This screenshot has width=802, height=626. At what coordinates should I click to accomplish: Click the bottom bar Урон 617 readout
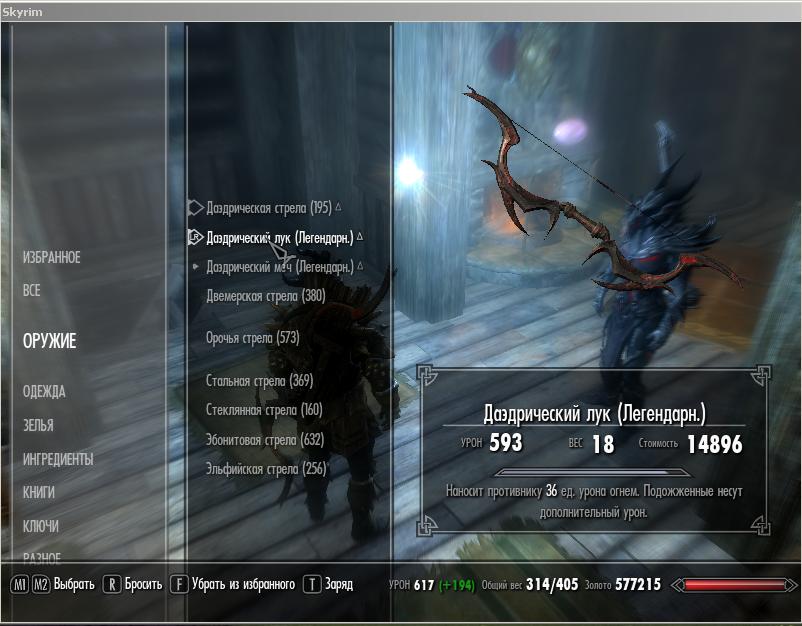(431, 585)
